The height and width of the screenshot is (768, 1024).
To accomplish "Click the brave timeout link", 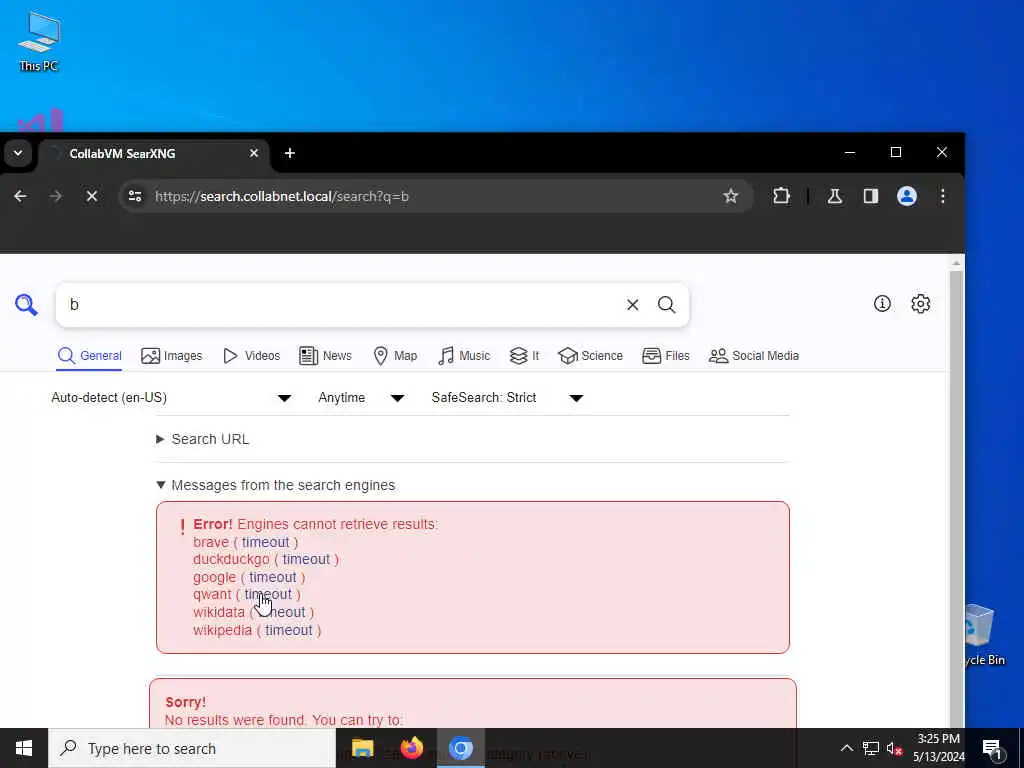I will click(265, 542).
